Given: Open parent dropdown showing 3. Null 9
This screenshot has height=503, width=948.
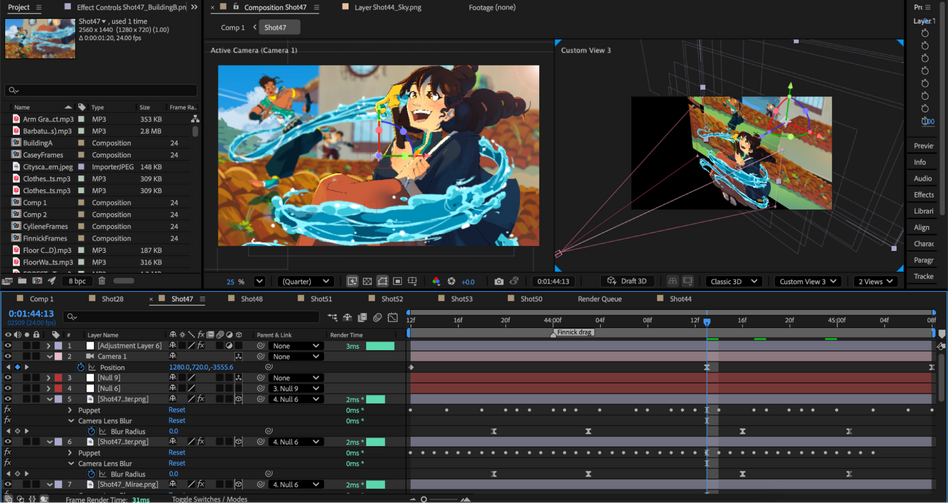Looking at the screenshot, I should point(296,388).
